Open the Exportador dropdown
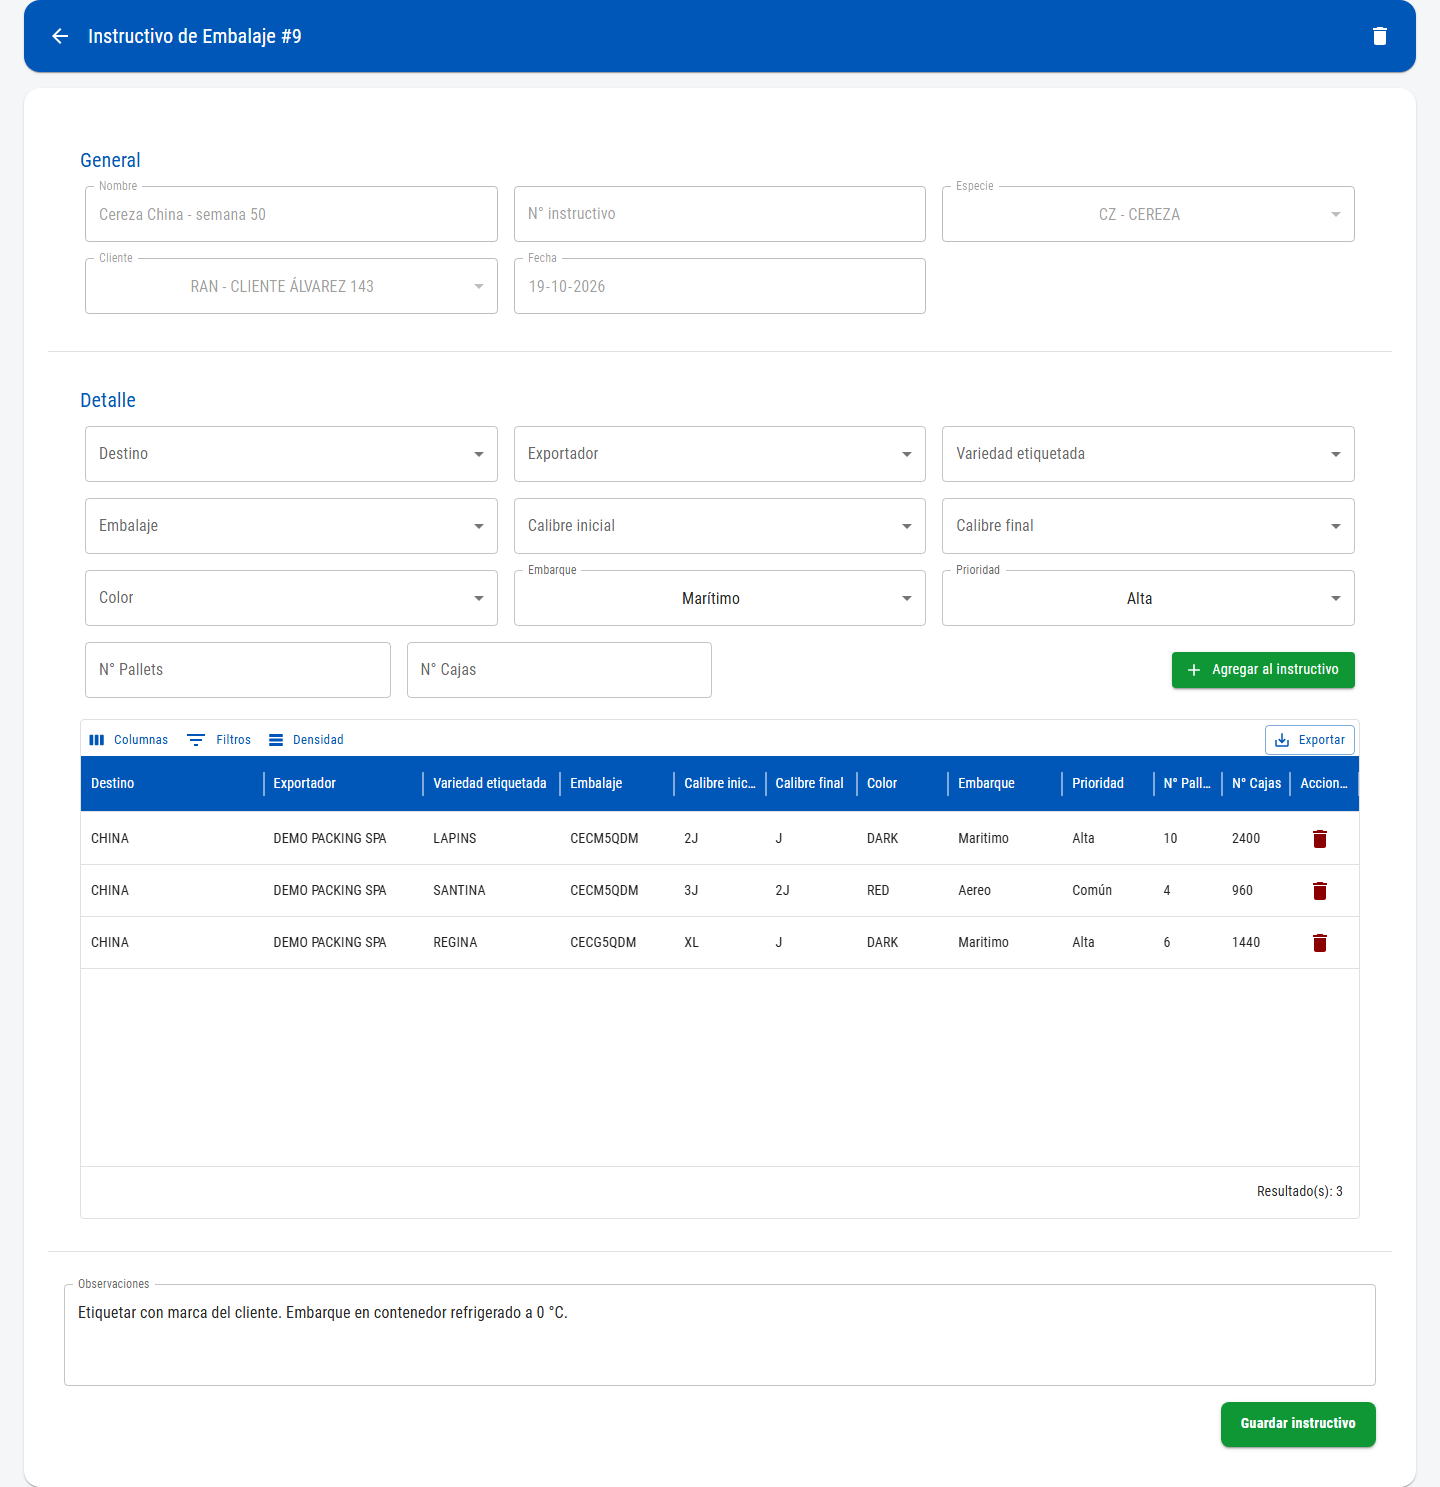The image size is (1440, 1487). pyautogui.click(x=720, y=454)
